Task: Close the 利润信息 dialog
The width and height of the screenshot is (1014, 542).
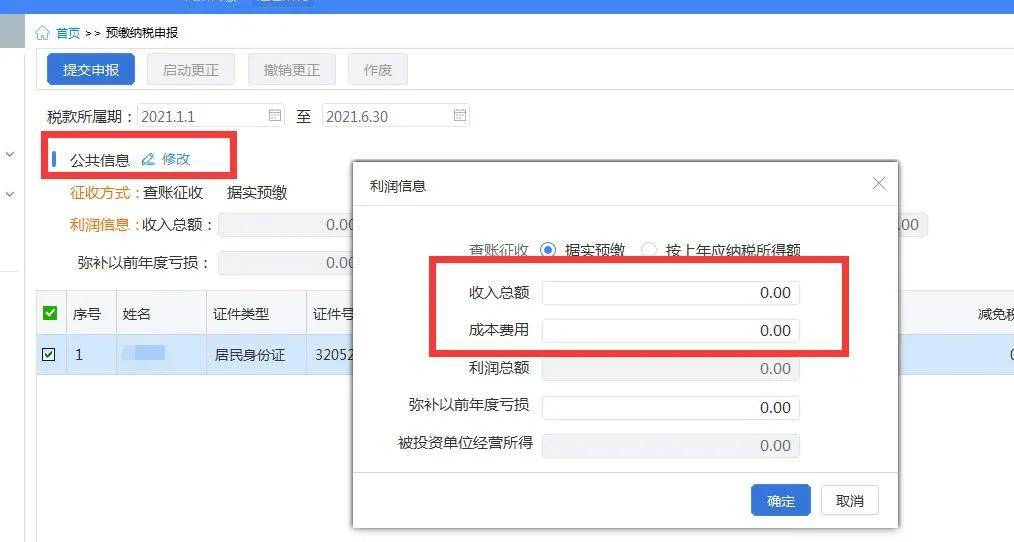Action: (879, 184)
